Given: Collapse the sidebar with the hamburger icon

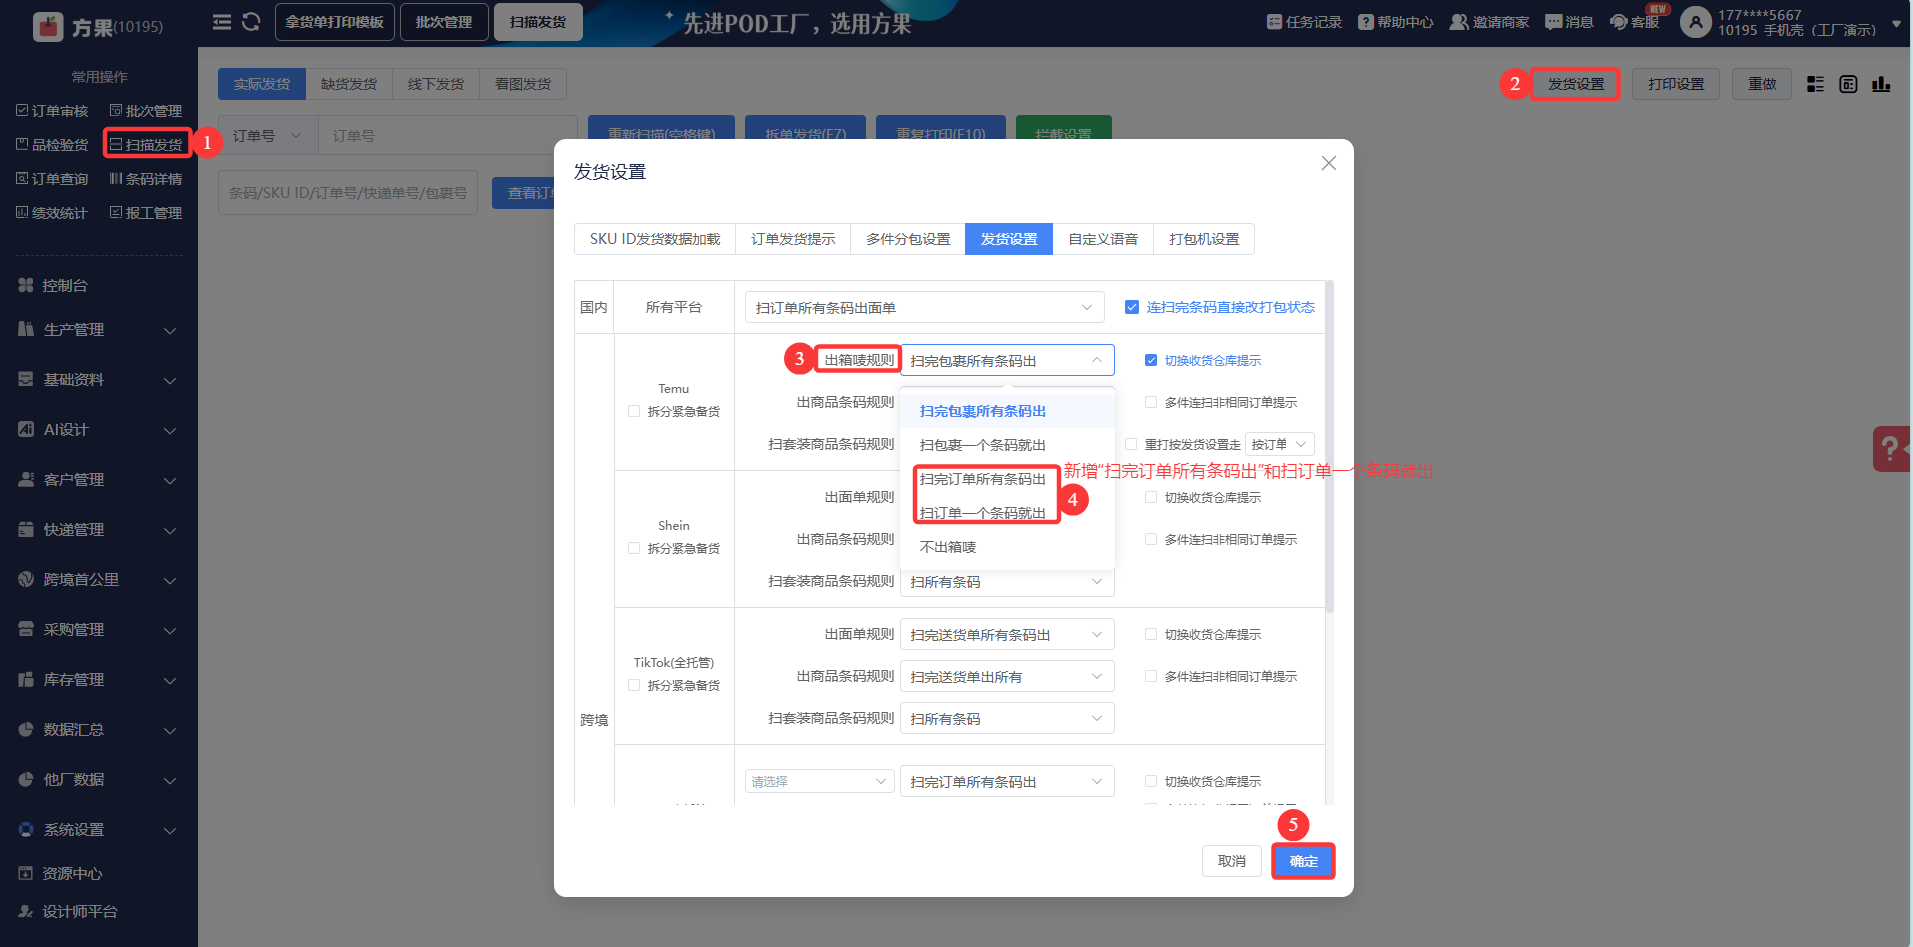Looking at the screenshot, I should click(x=222, y=22).
